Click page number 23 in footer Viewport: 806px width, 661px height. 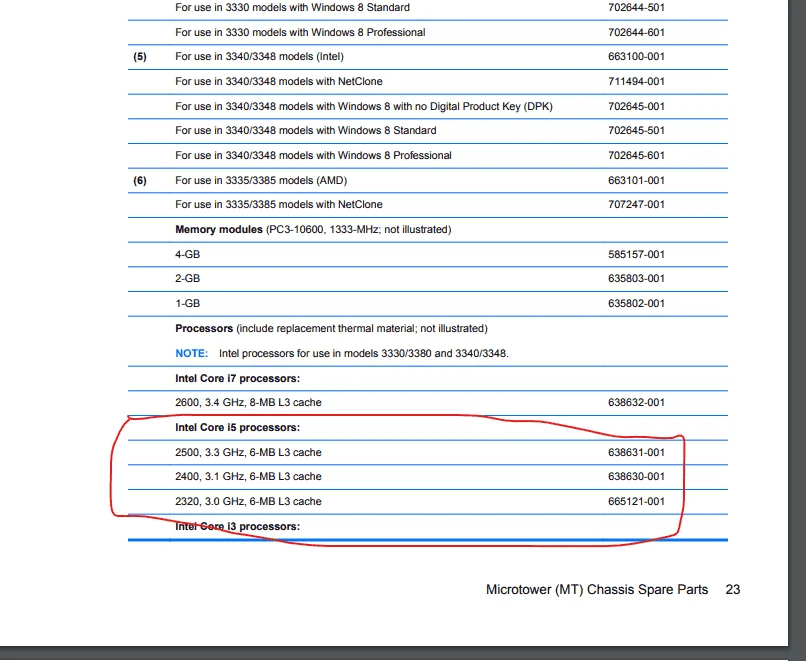pyautogui.click(x=732, y=590)
